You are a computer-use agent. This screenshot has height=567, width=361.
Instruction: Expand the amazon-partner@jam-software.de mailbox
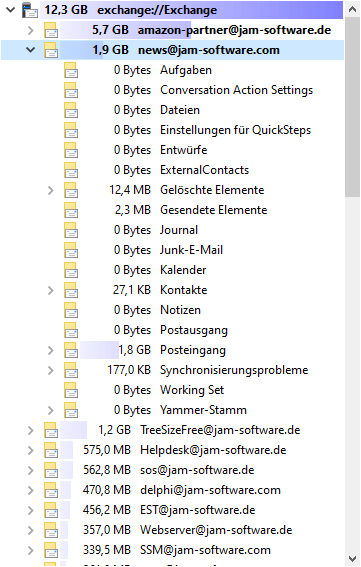point(31,30)
